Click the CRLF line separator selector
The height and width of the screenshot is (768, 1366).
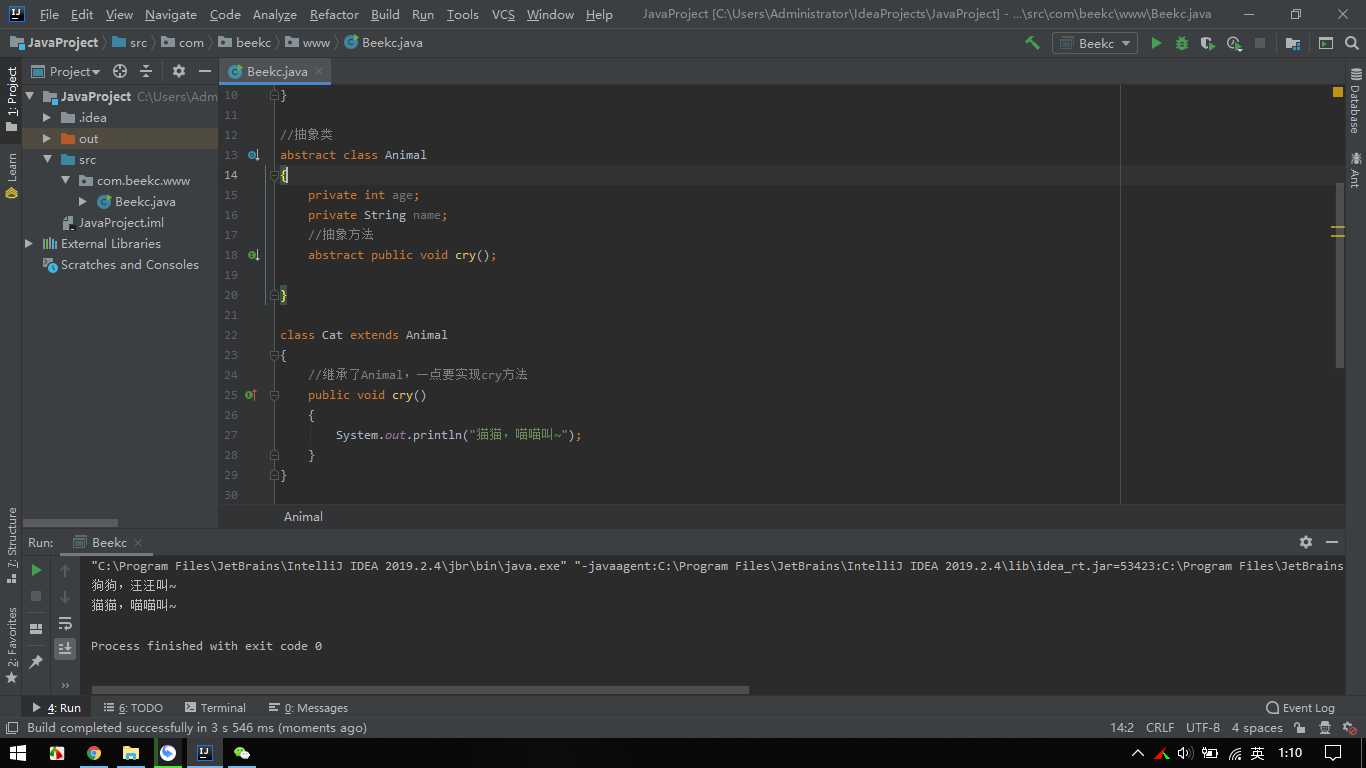pos(1160,728)
